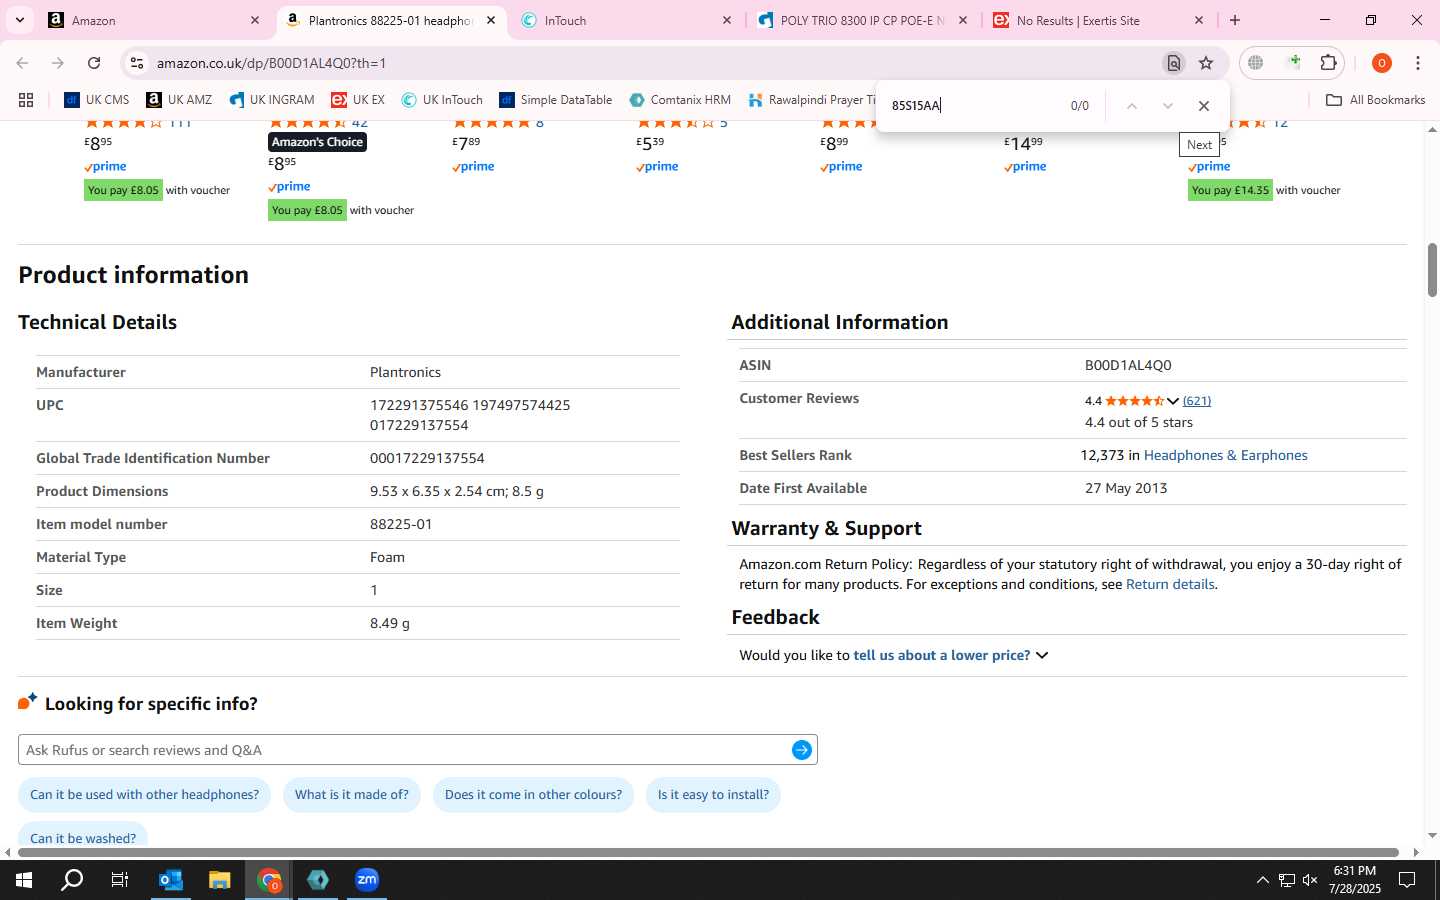Viewport: 1440px width, 900px height.
Task: Open UK INGRAM bookmark
Action: 272,100
